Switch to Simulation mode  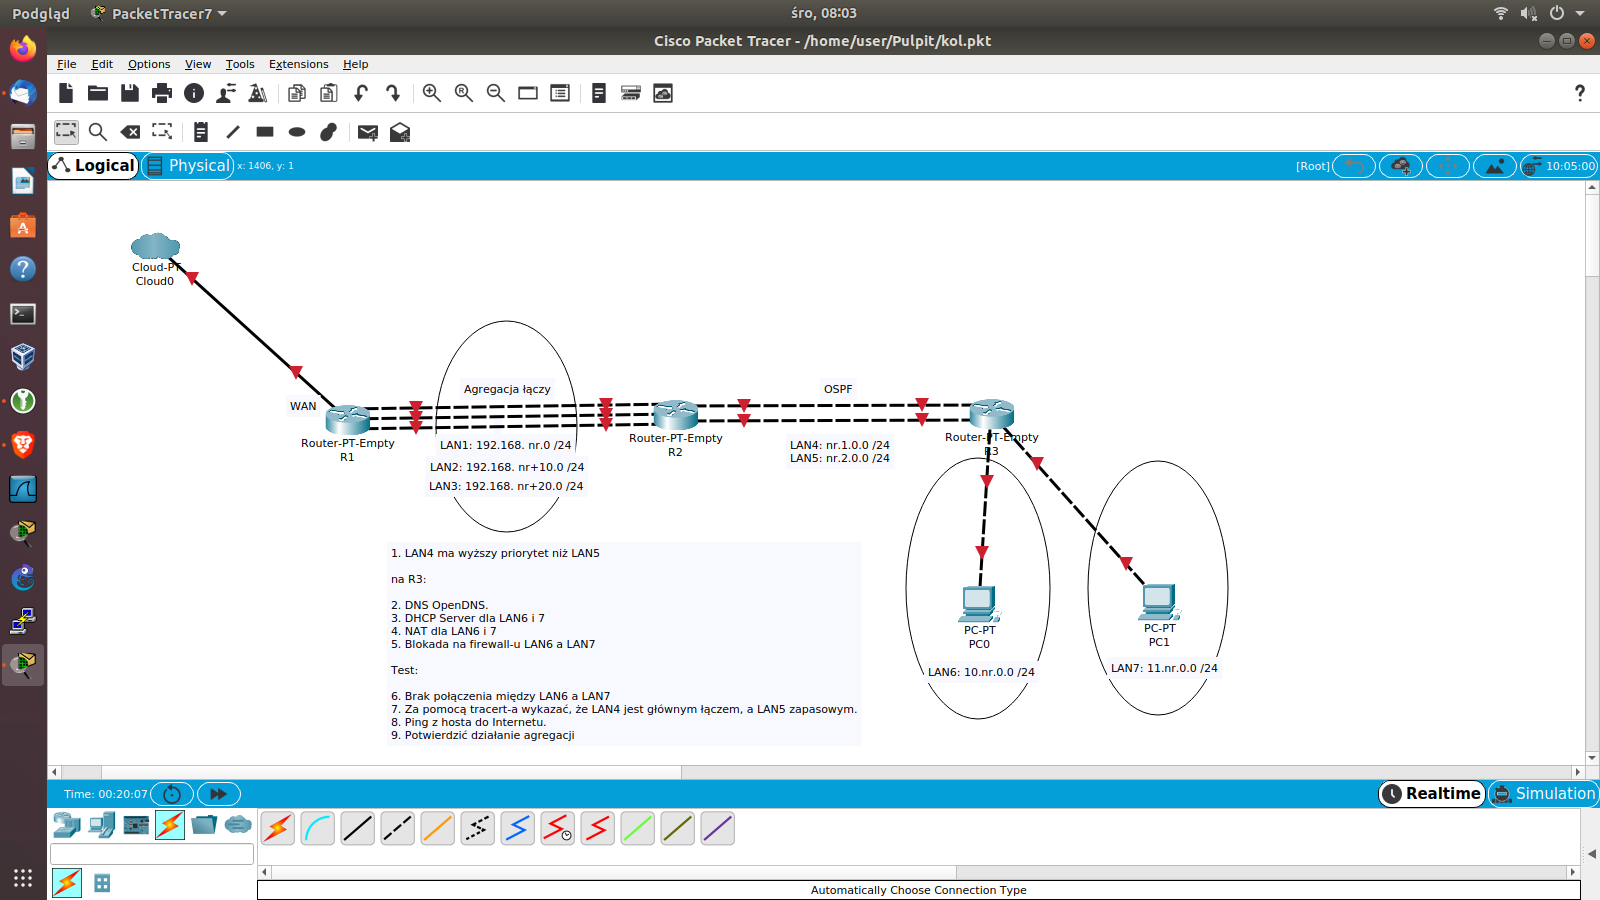pyautogui.click(x=1544, y=794)
